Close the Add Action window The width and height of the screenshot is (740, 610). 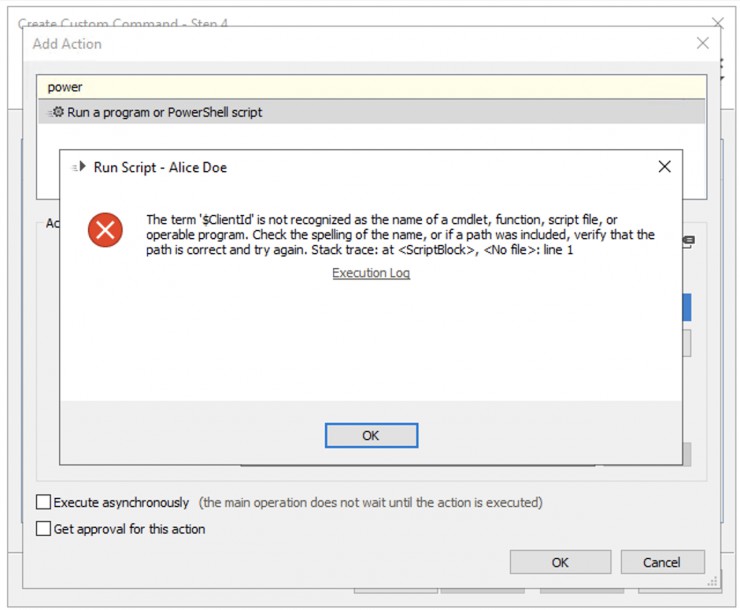point(703,43)
